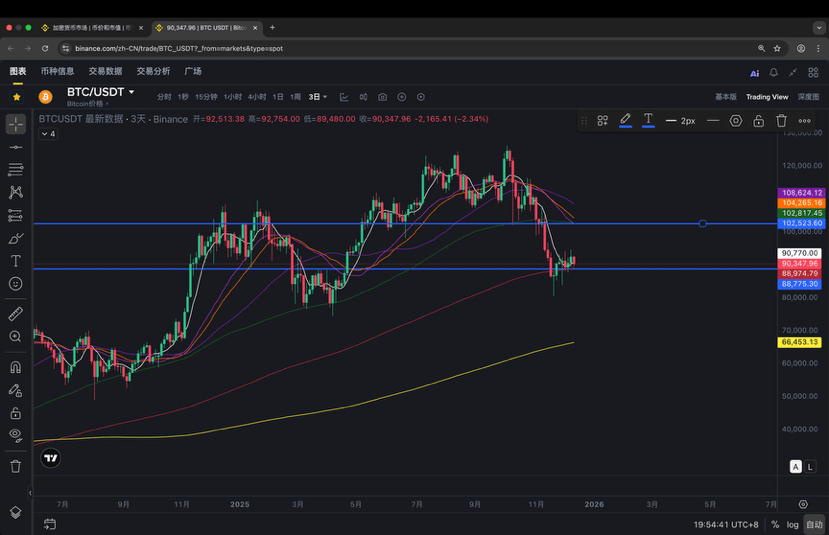Toggle the BTC/USDT favorite star
829x535 pixels.
[x=16, y=97]
